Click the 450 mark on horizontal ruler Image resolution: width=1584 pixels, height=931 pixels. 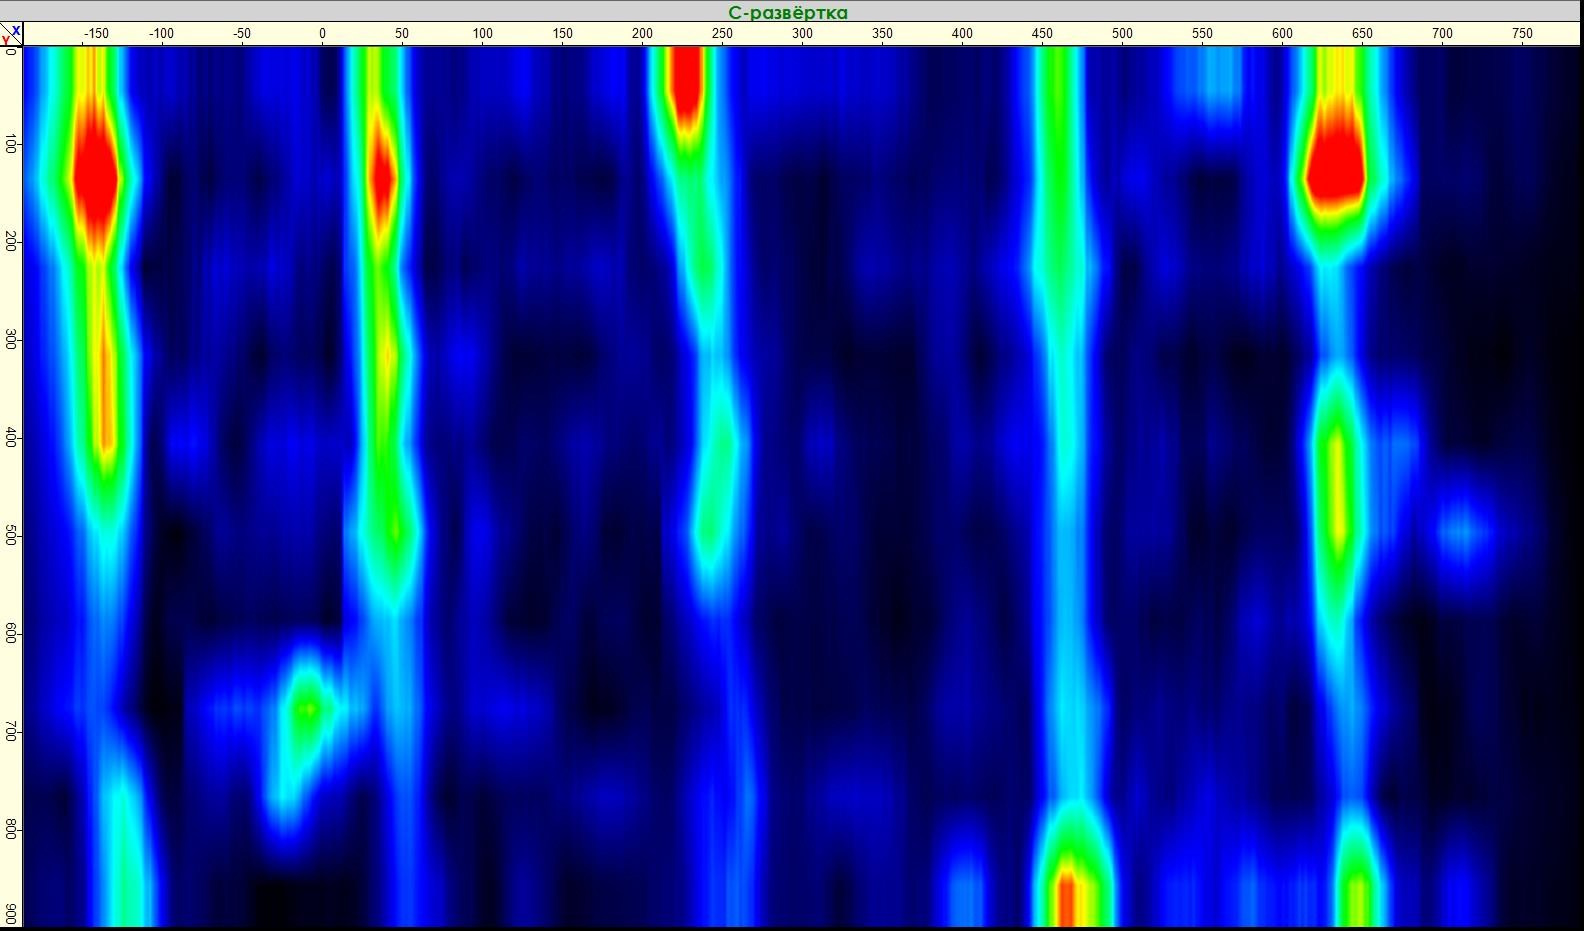pos(1042,34)
